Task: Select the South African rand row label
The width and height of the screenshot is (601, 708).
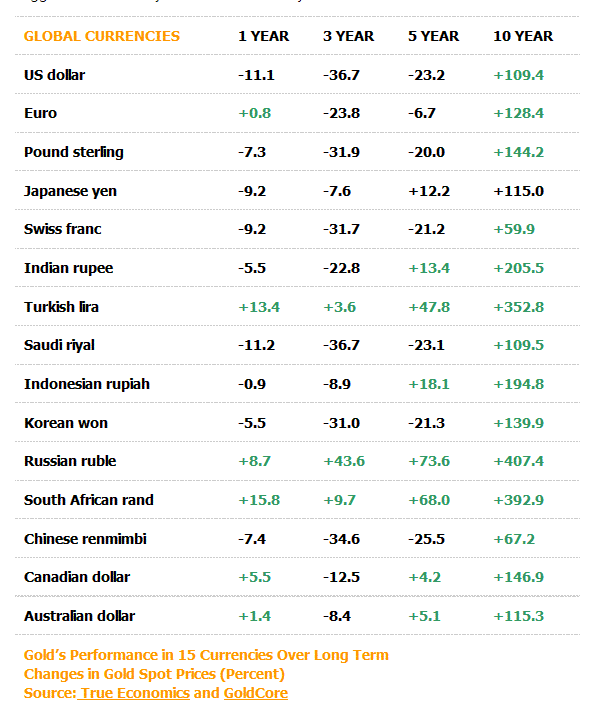Action: click(x=89, y=500)
